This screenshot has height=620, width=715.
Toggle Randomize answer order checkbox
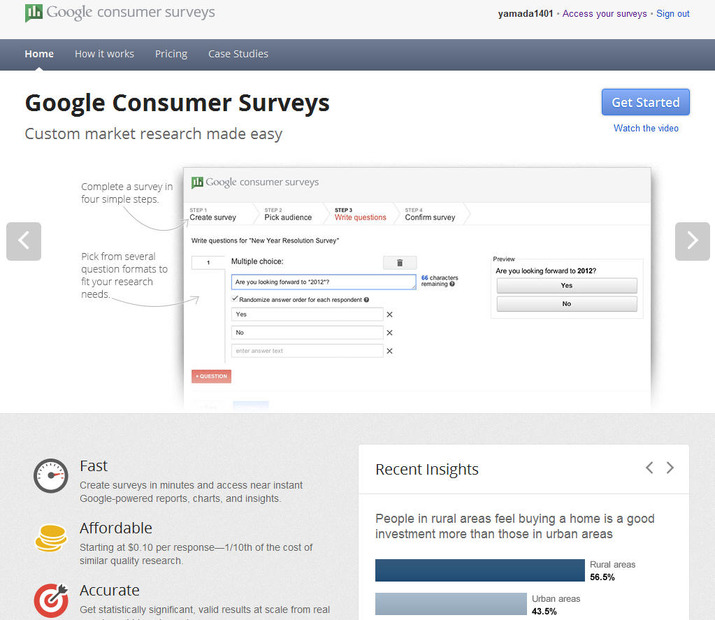(x=235, y=299)
